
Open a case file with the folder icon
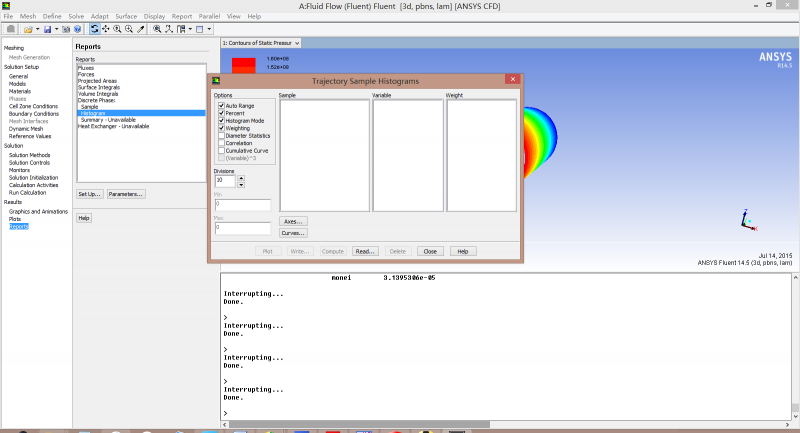coord(28,30)
